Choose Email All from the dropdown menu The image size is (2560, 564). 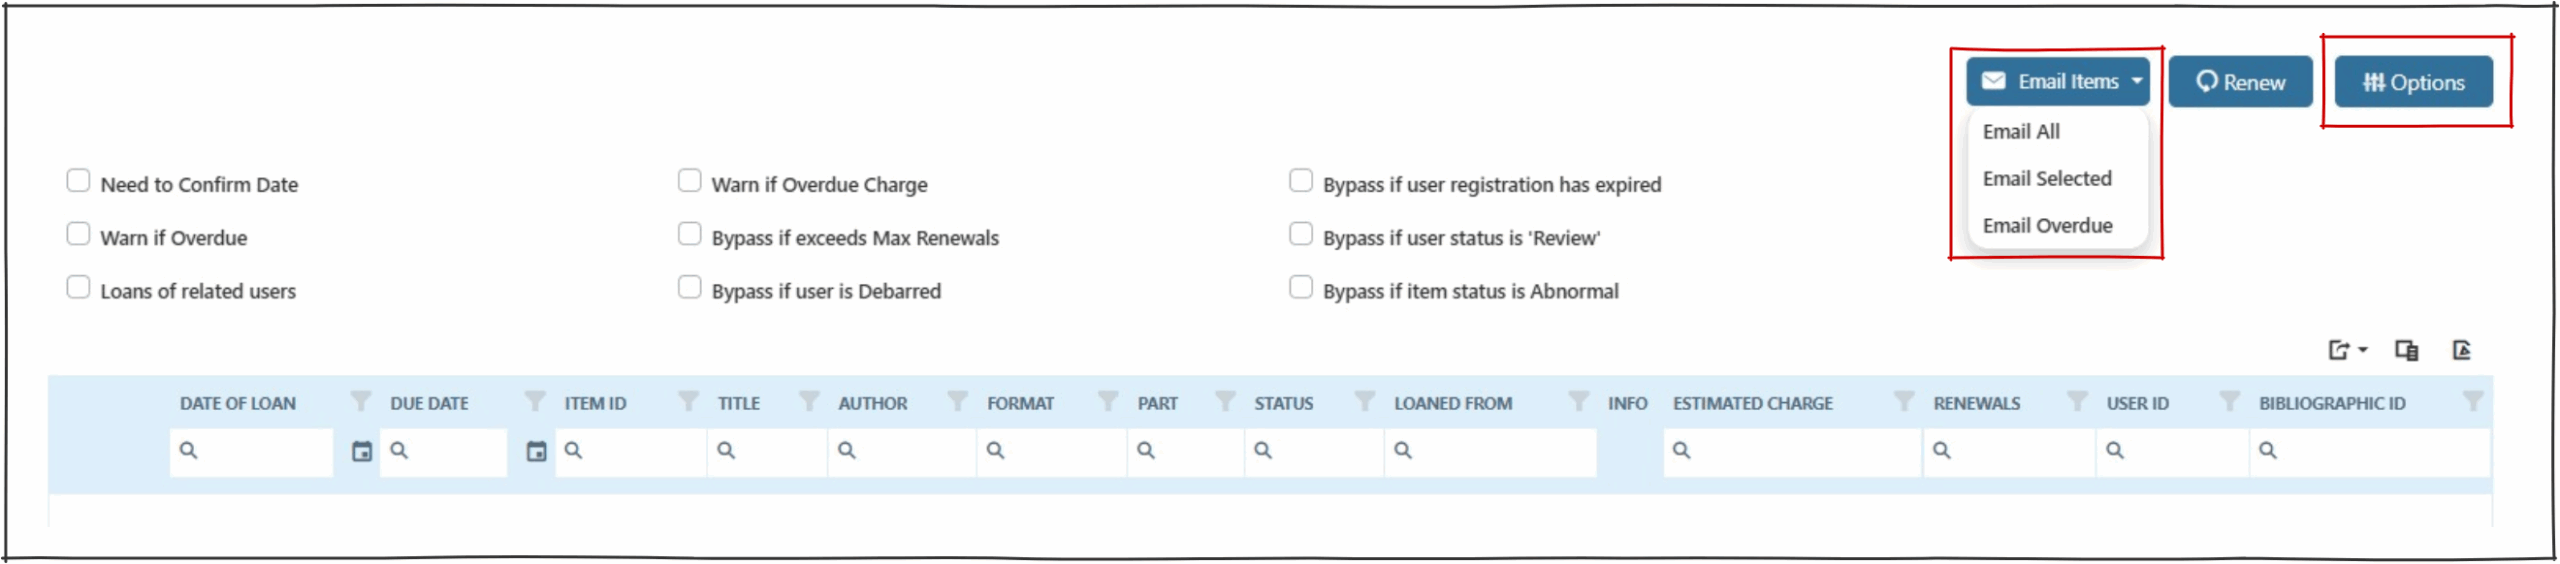click(x=2021, y=132)
